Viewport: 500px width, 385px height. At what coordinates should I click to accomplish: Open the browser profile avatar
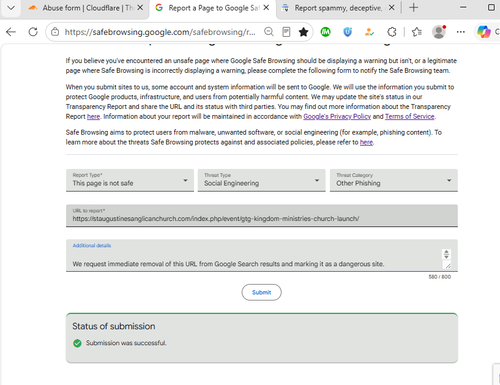coord(439,32)
